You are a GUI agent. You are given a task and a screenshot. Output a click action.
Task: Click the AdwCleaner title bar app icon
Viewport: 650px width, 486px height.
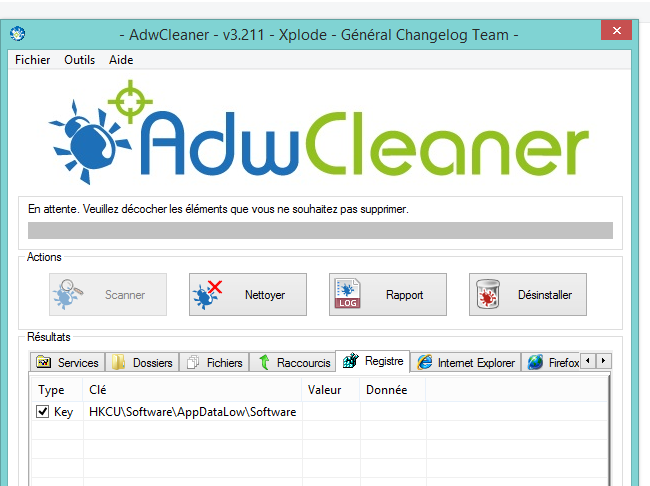pos(17,34)
